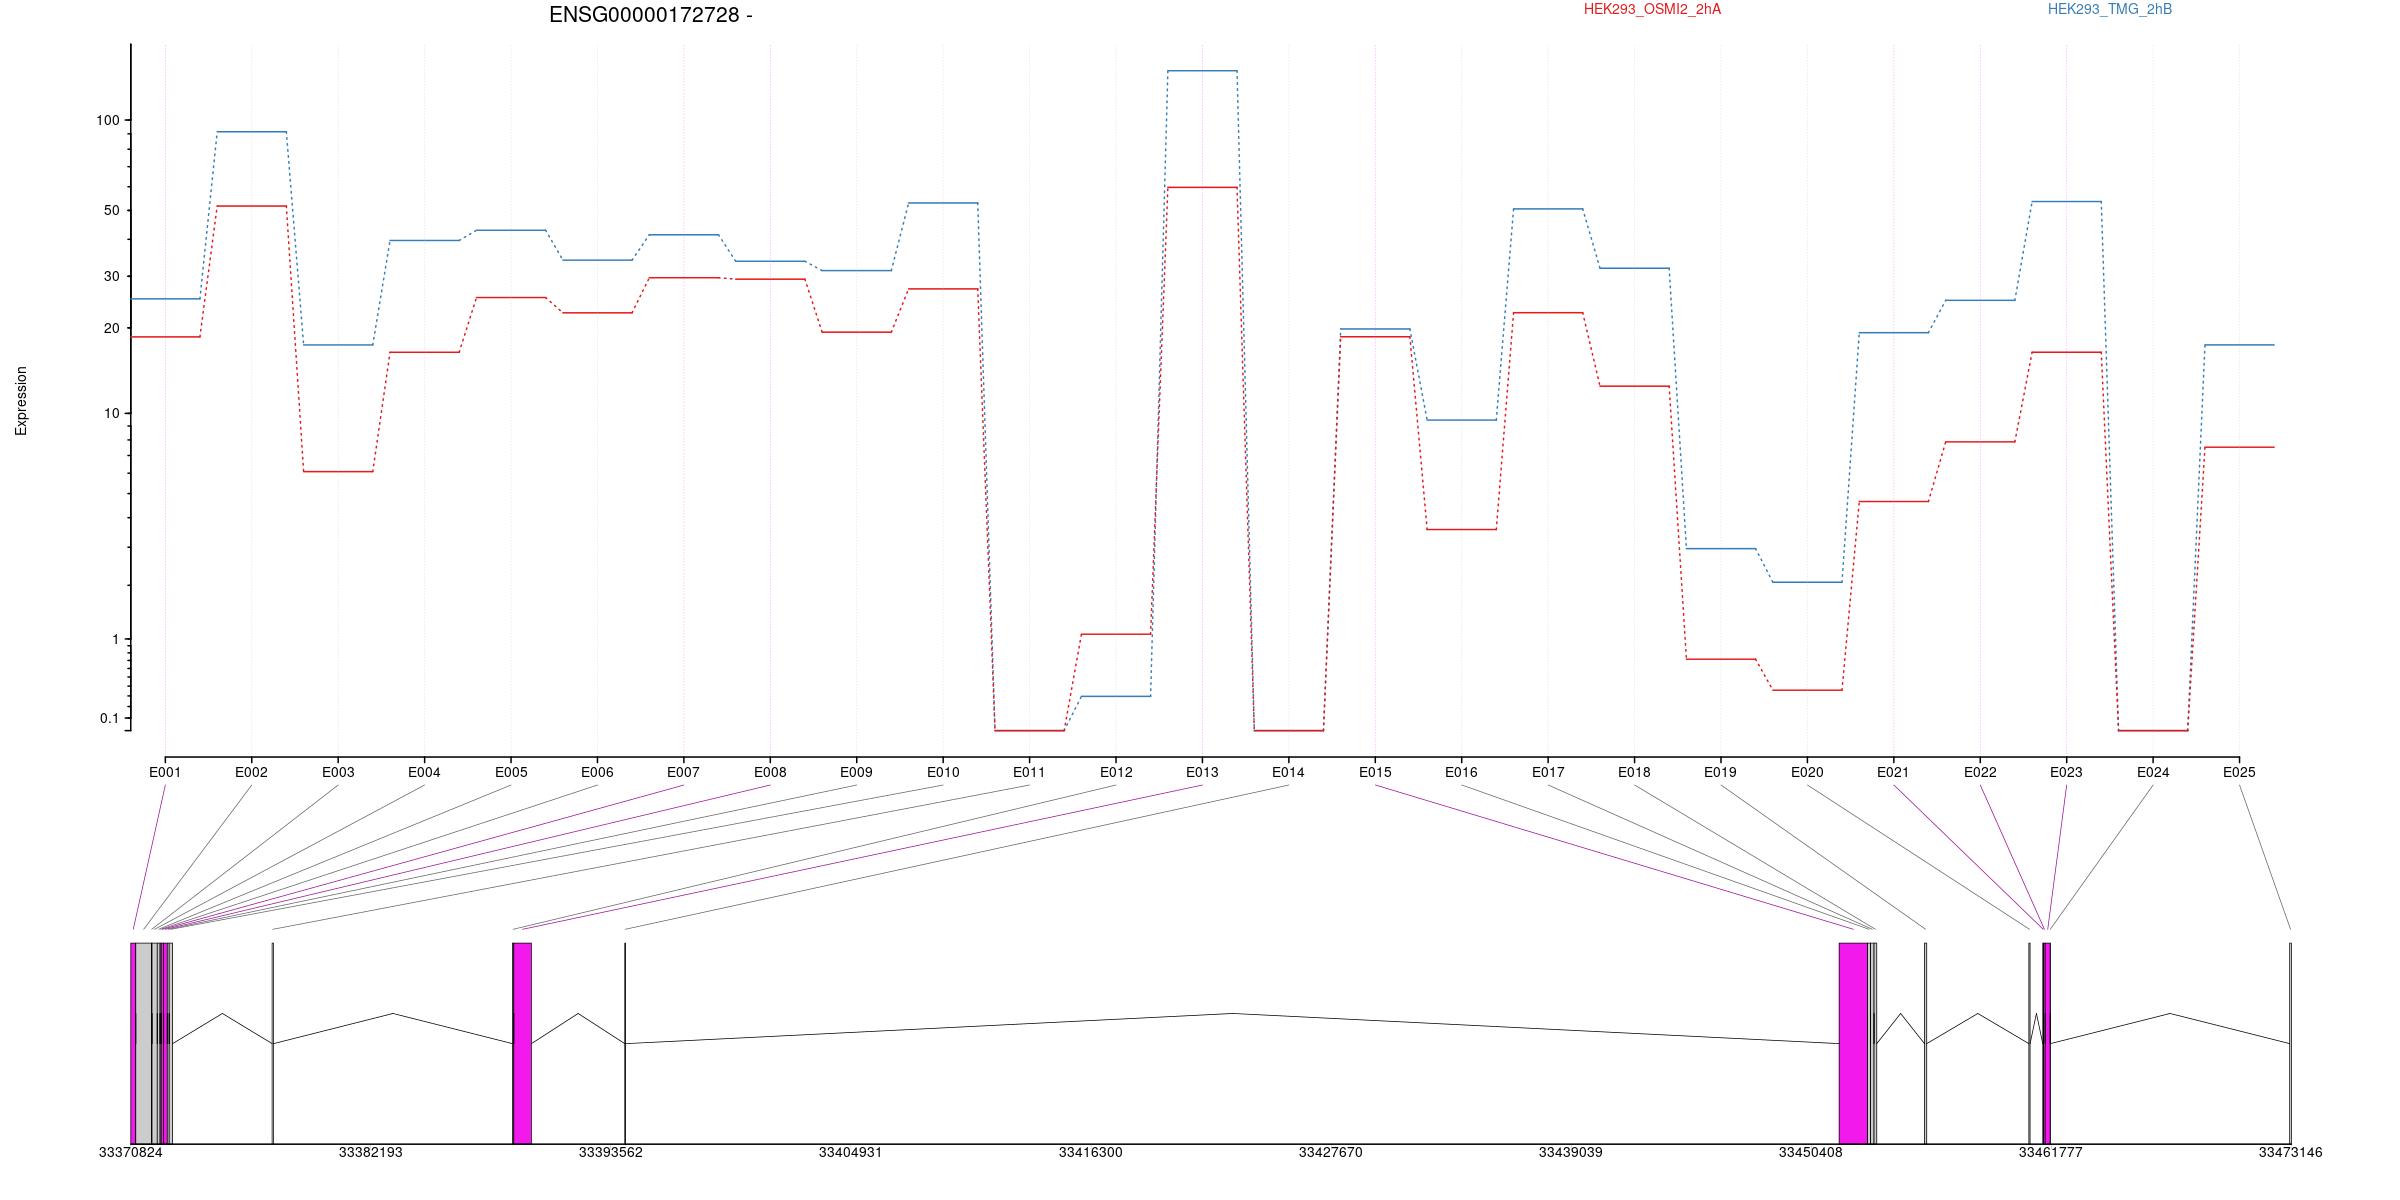
Task: Click the blue E013 expression peak segment
Action: coord(1202,71)
